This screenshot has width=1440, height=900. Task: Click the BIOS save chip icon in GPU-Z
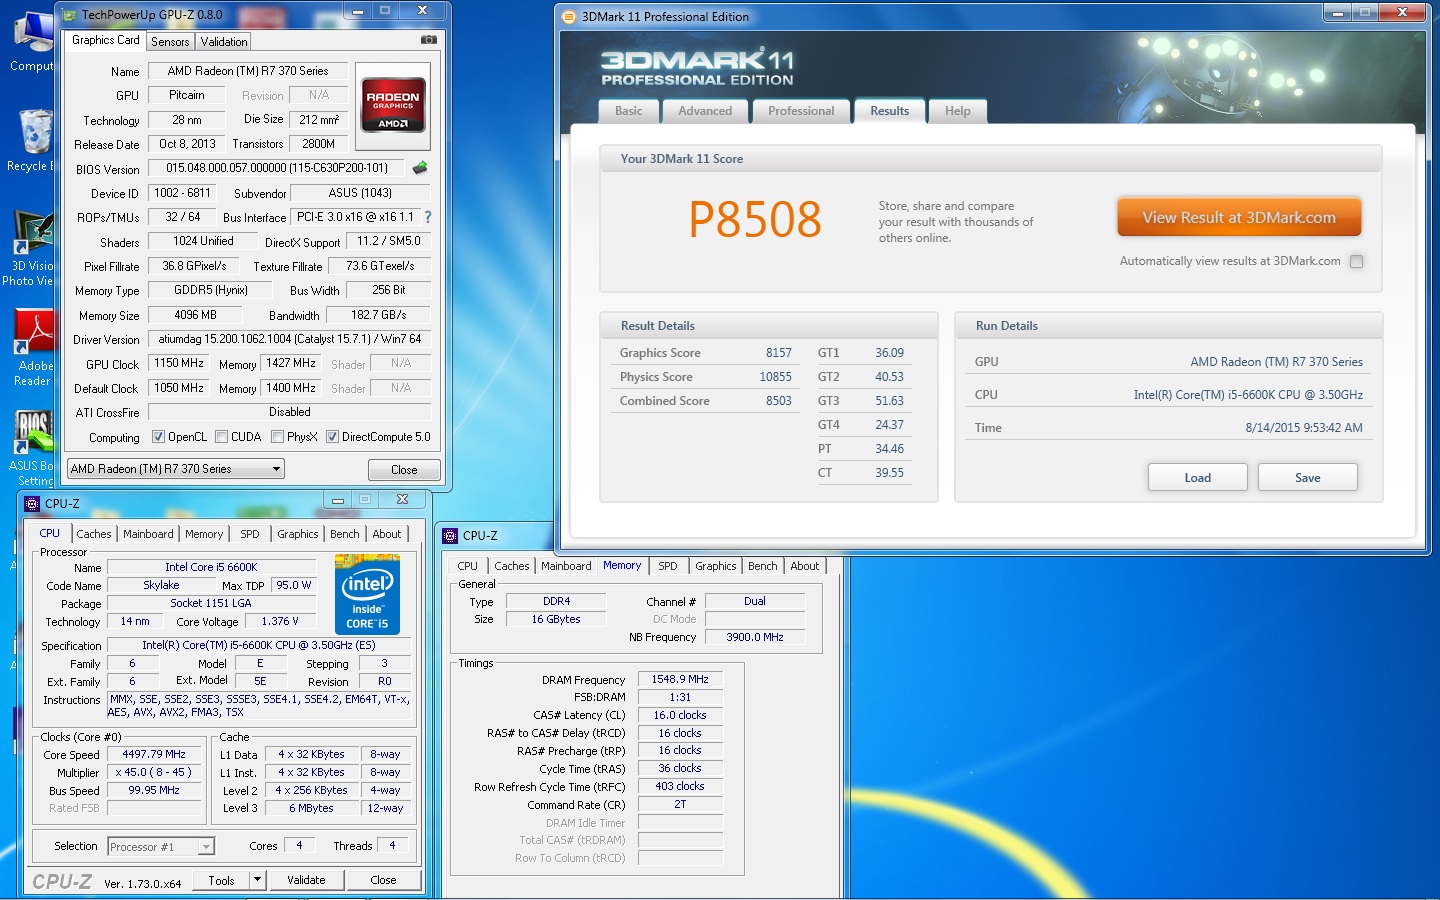click(x=420, y=168)
